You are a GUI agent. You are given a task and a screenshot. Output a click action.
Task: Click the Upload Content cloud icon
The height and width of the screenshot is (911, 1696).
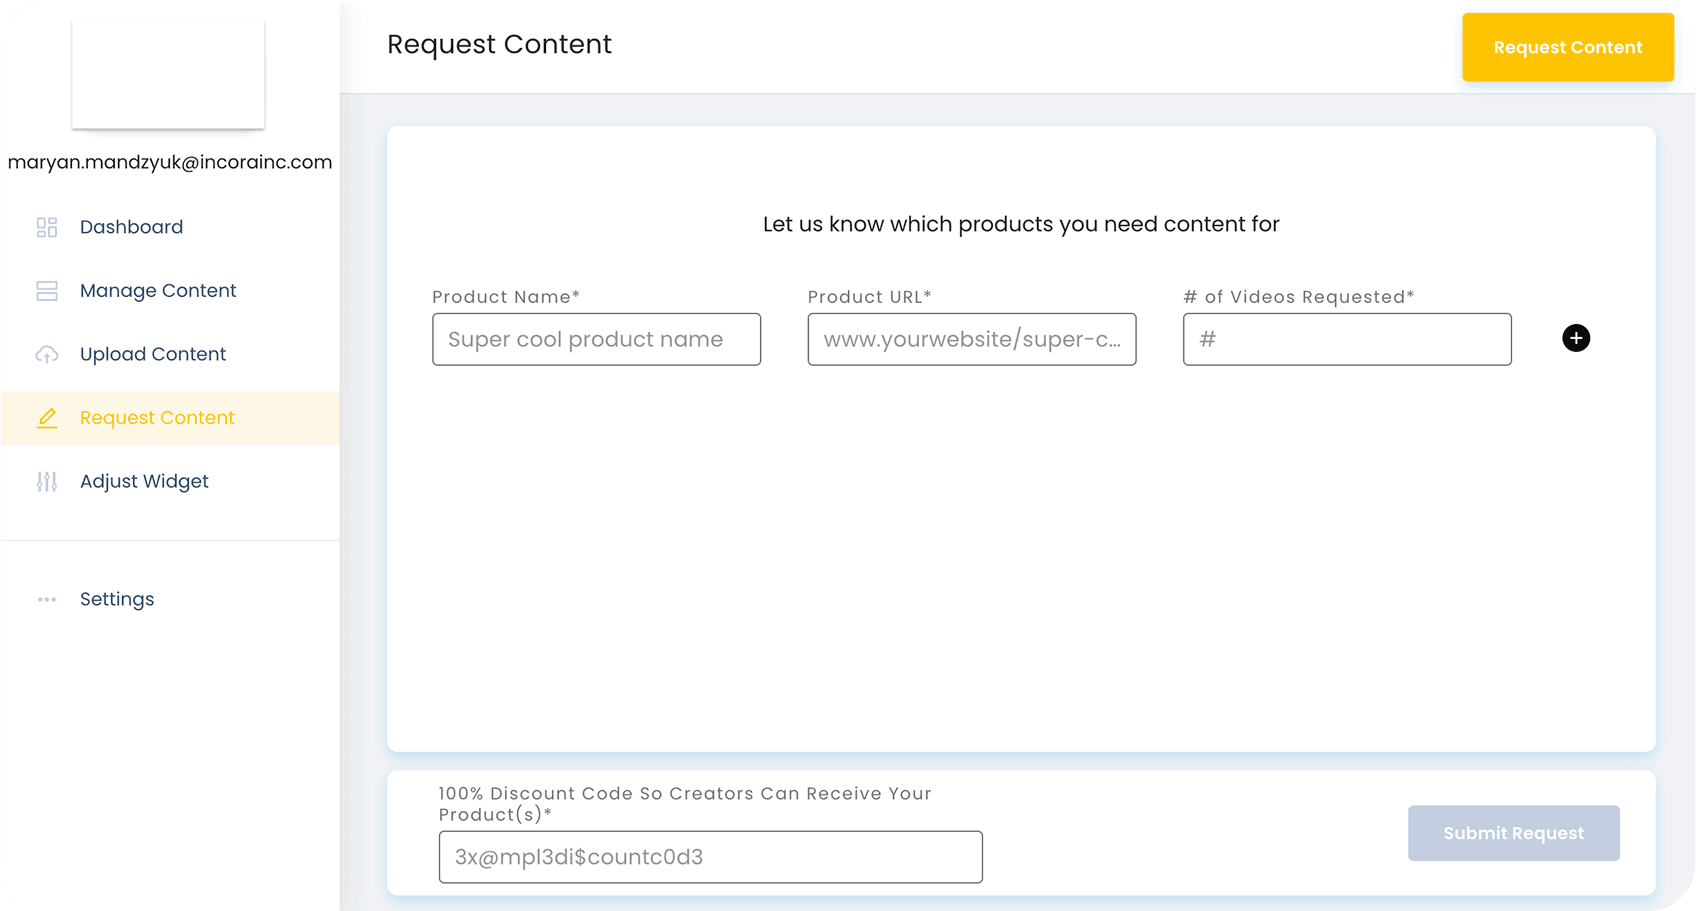pos(47,354)
